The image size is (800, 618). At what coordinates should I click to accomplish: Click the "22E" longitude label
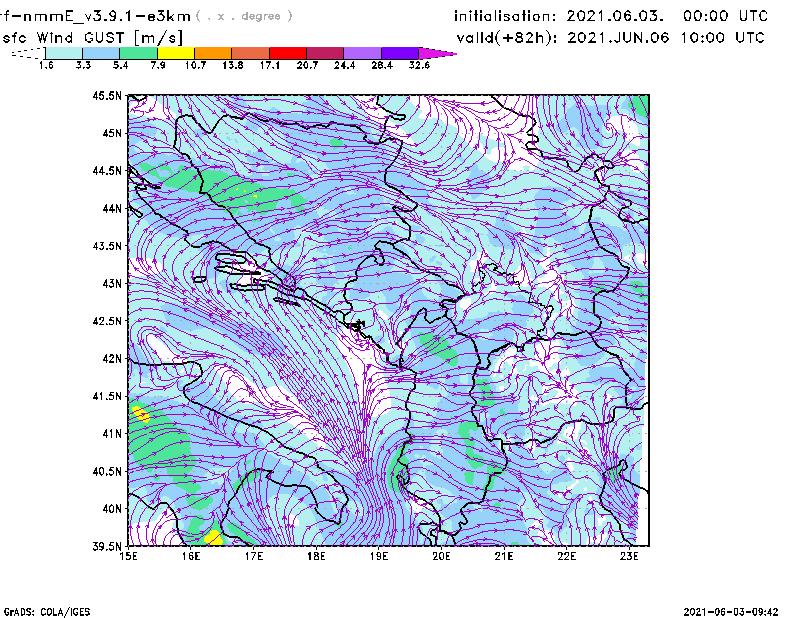click(x=566, y=556)
